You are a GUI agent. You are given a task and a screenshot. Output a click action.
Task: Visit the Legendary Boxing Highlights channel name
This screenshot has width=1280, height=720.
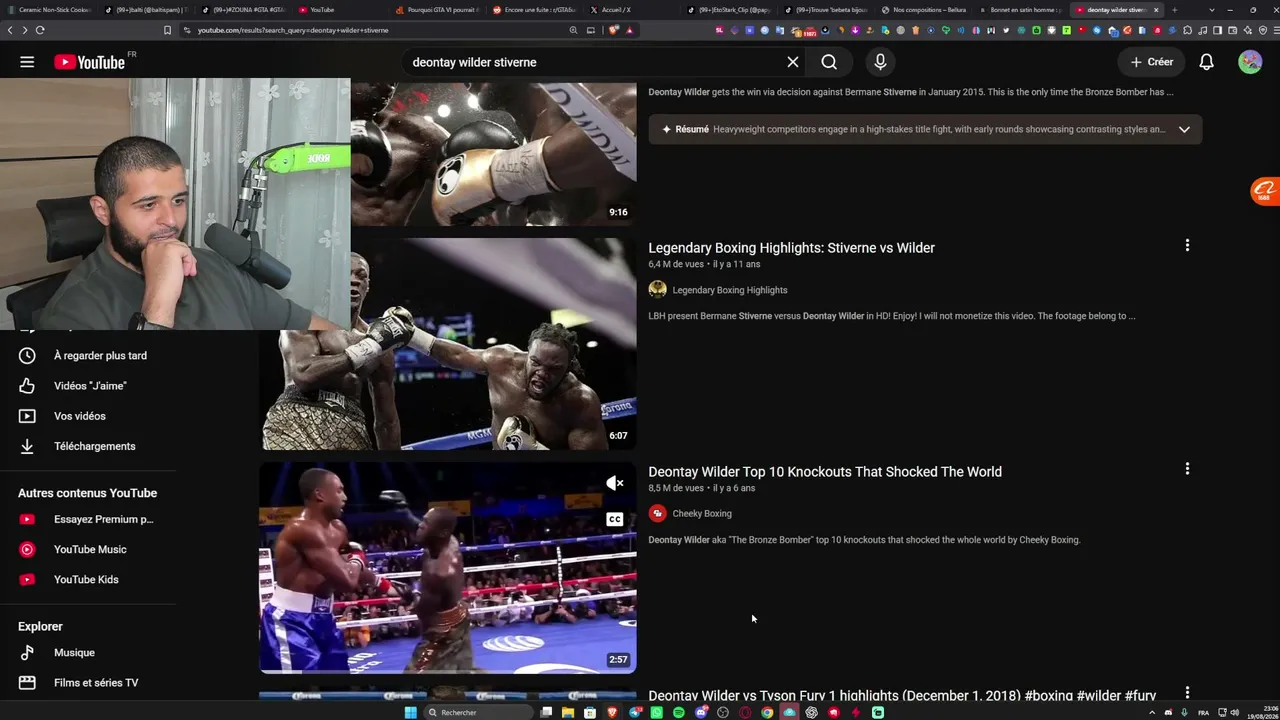pos(730,290)
